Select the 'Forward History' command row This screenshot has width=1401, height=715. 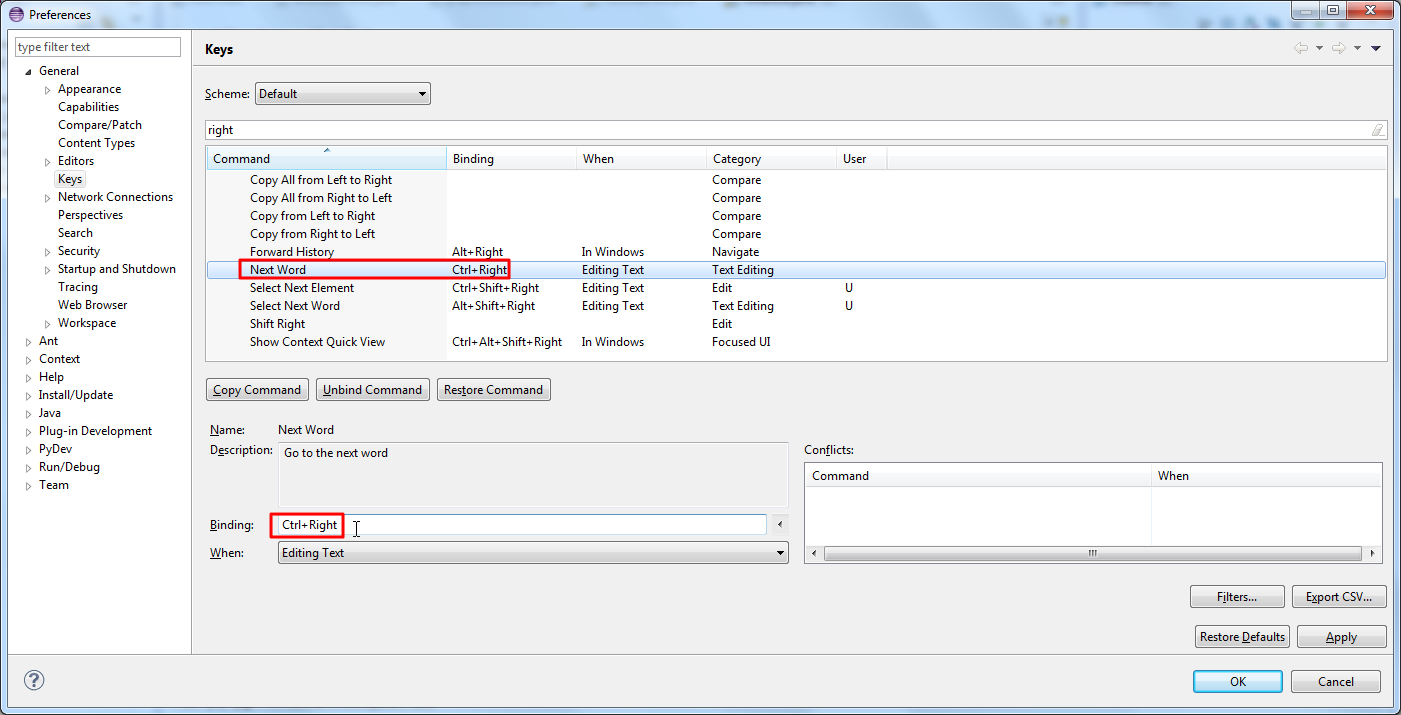coord(796,252)
